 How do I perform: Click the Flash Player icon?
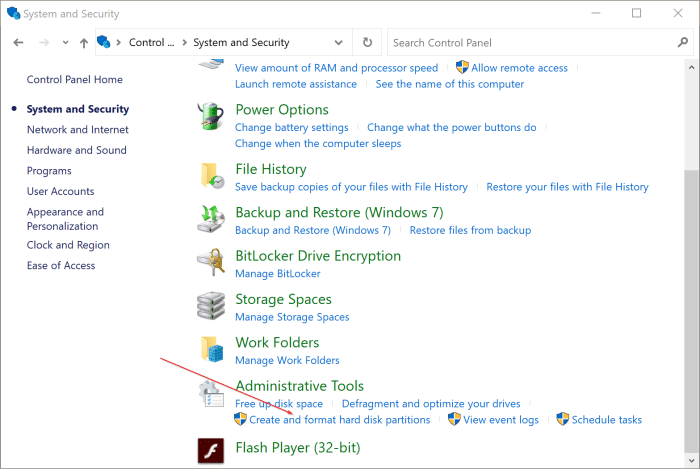[x=211, y=450]
